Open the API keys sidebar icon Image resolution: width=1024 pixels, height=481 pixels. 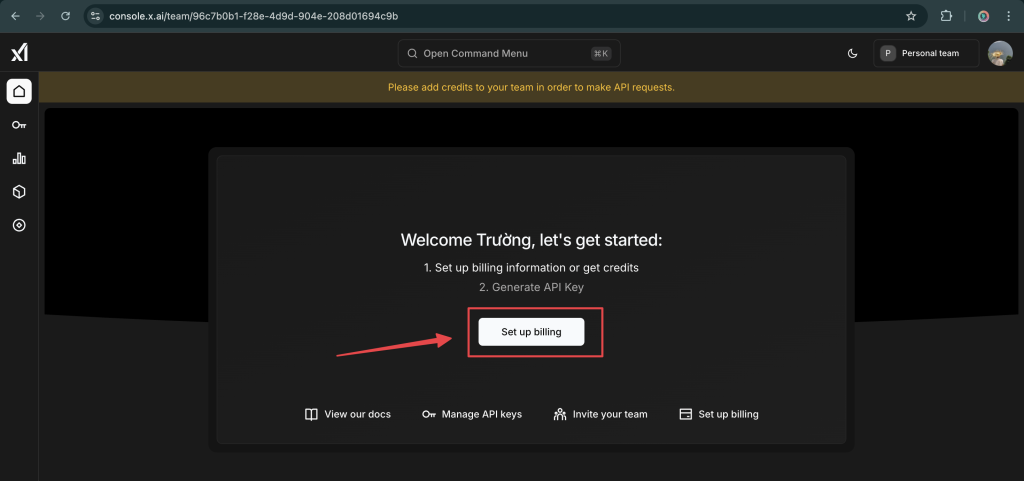click(19, 125)
